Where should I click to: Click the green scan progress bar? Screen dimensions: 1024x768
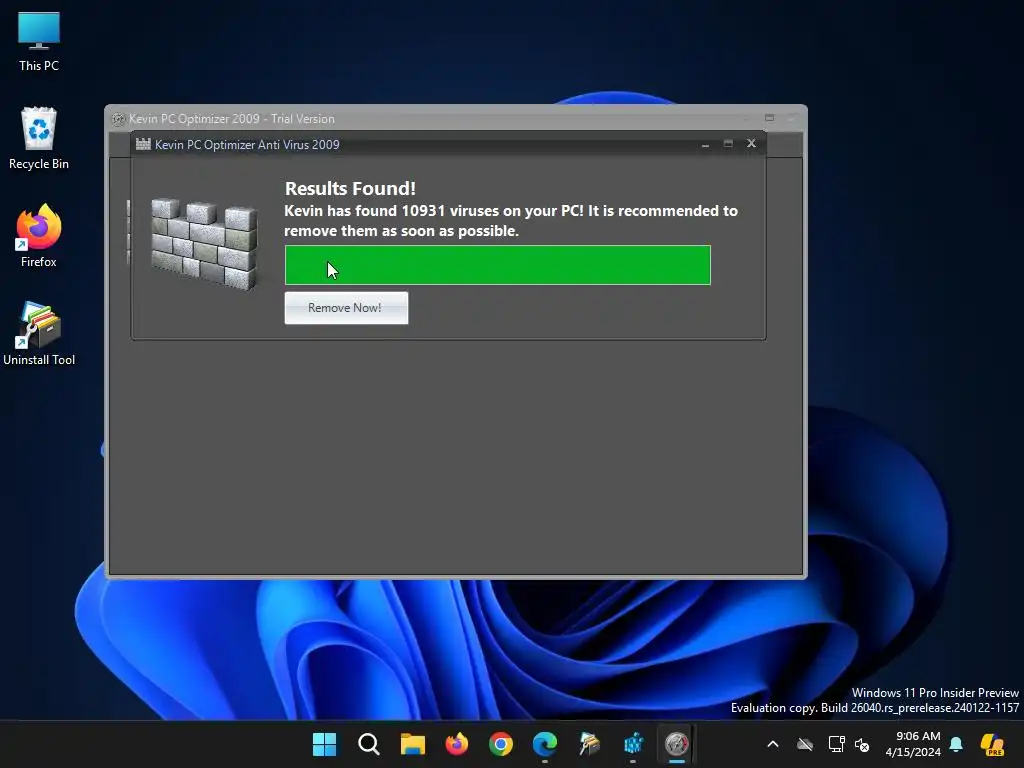point(498,265)
